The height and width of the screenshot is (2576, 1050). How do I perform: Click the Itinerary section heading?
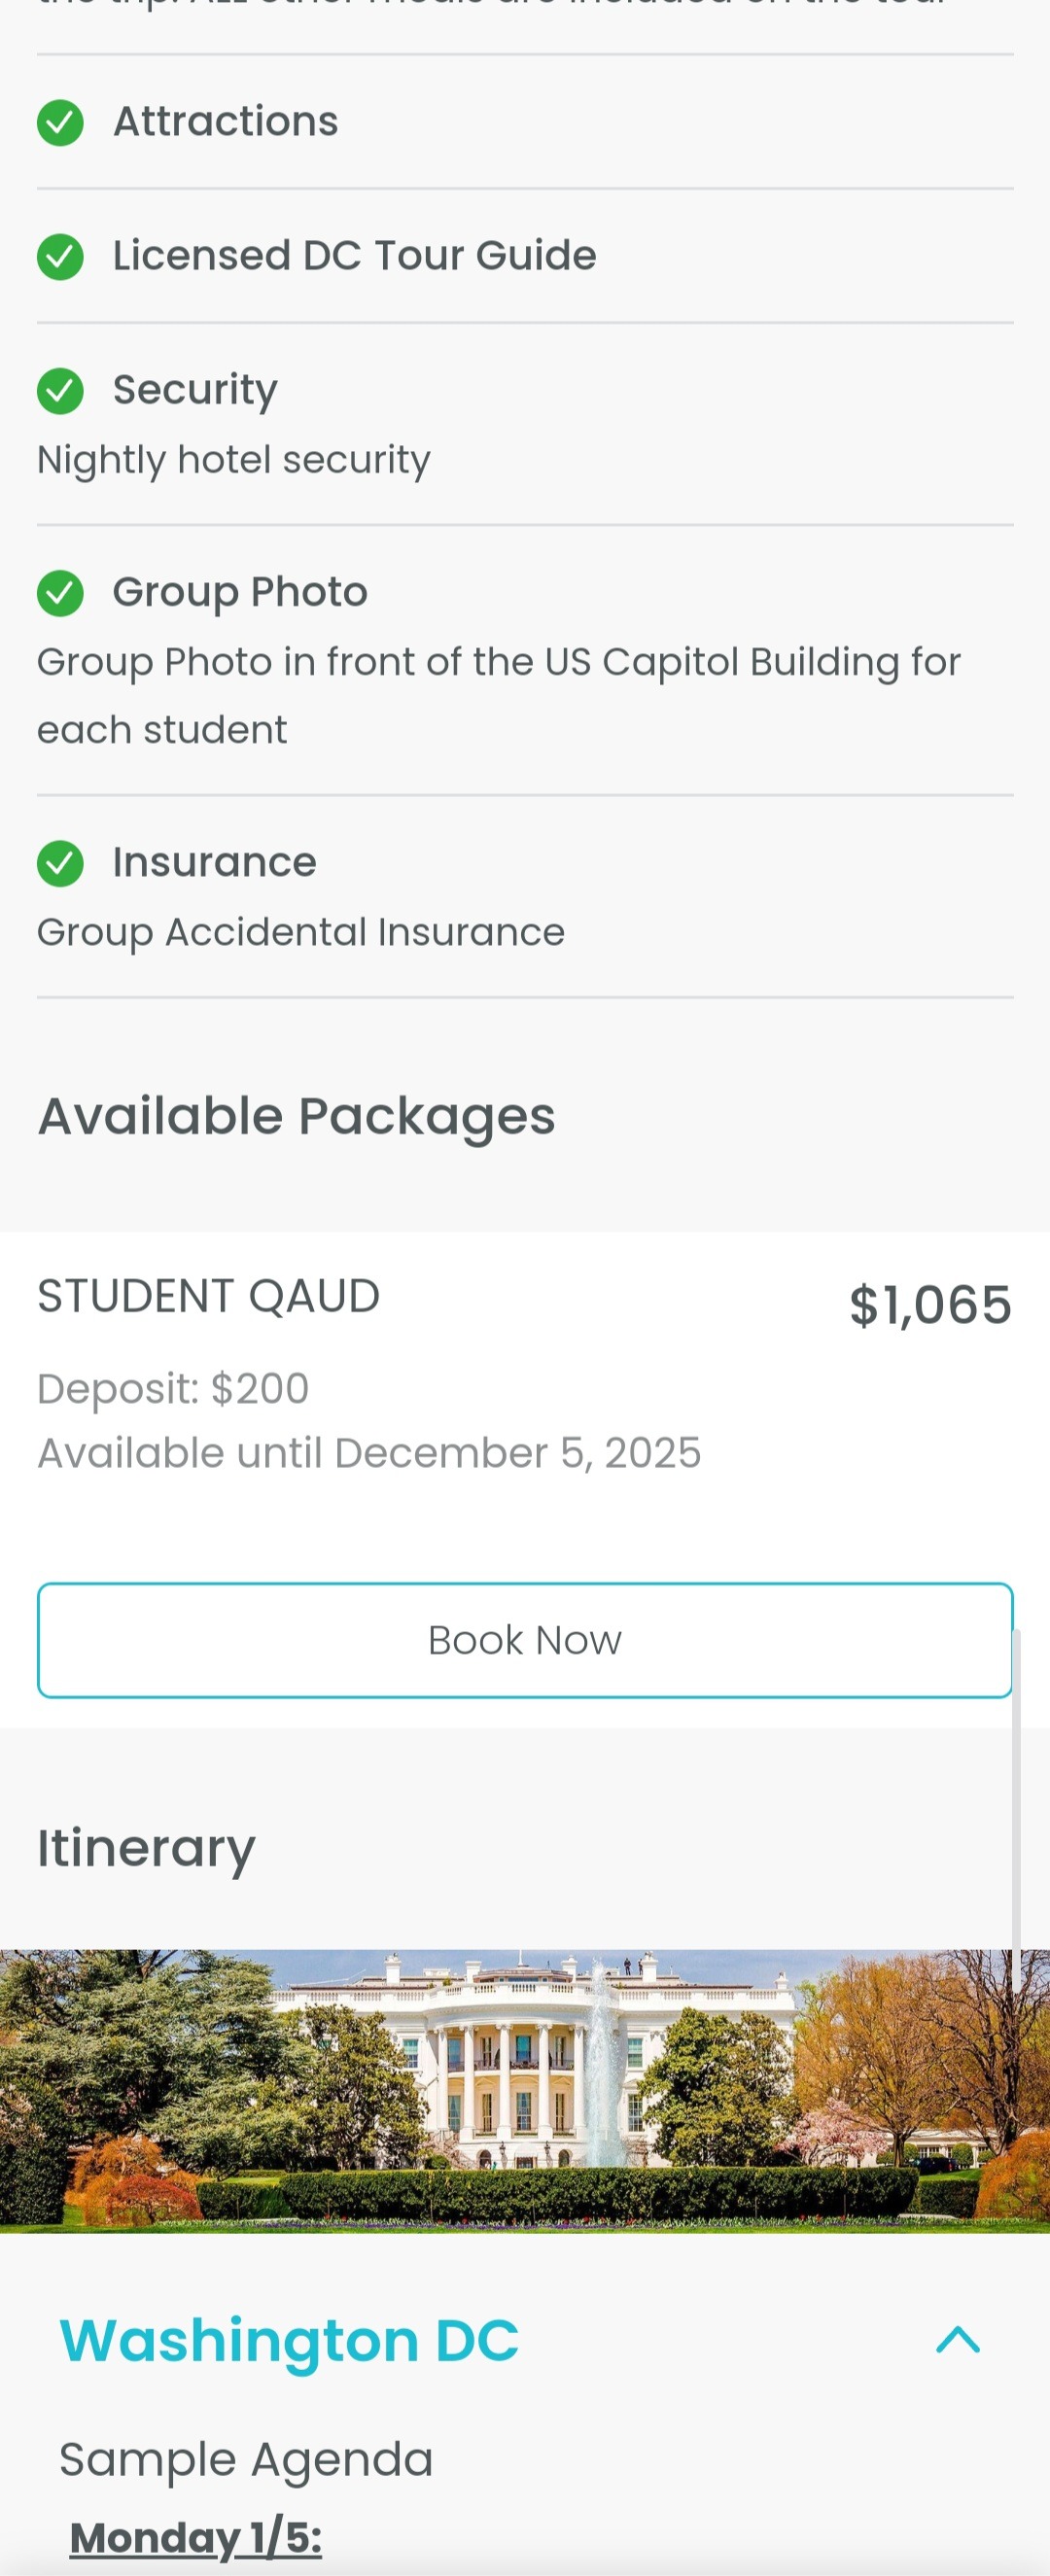146,1848
